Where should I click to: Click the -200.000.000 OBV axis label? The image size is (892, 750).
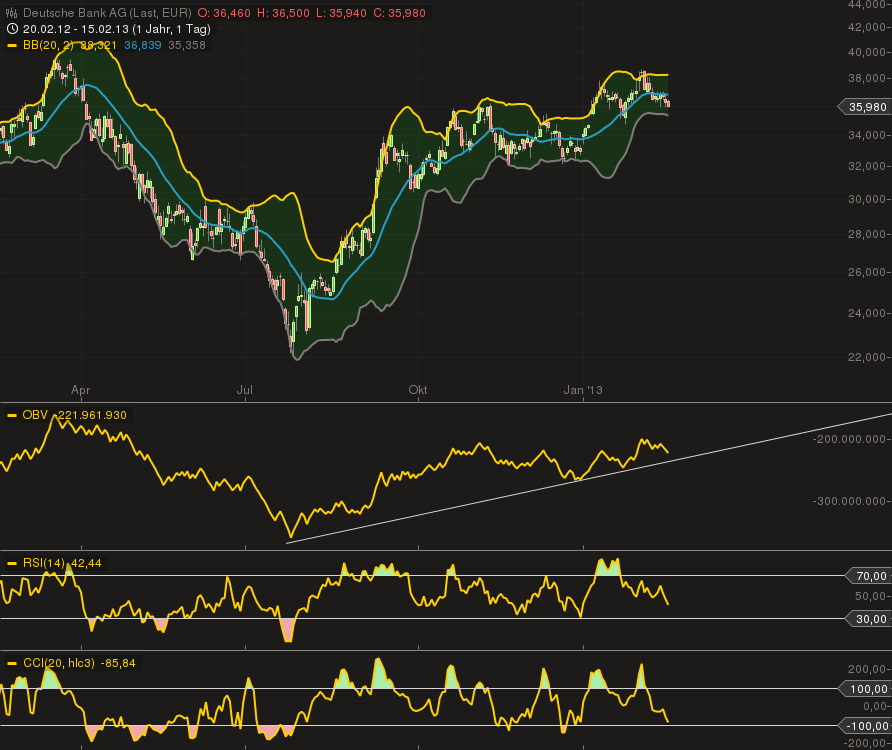(850, 439)
